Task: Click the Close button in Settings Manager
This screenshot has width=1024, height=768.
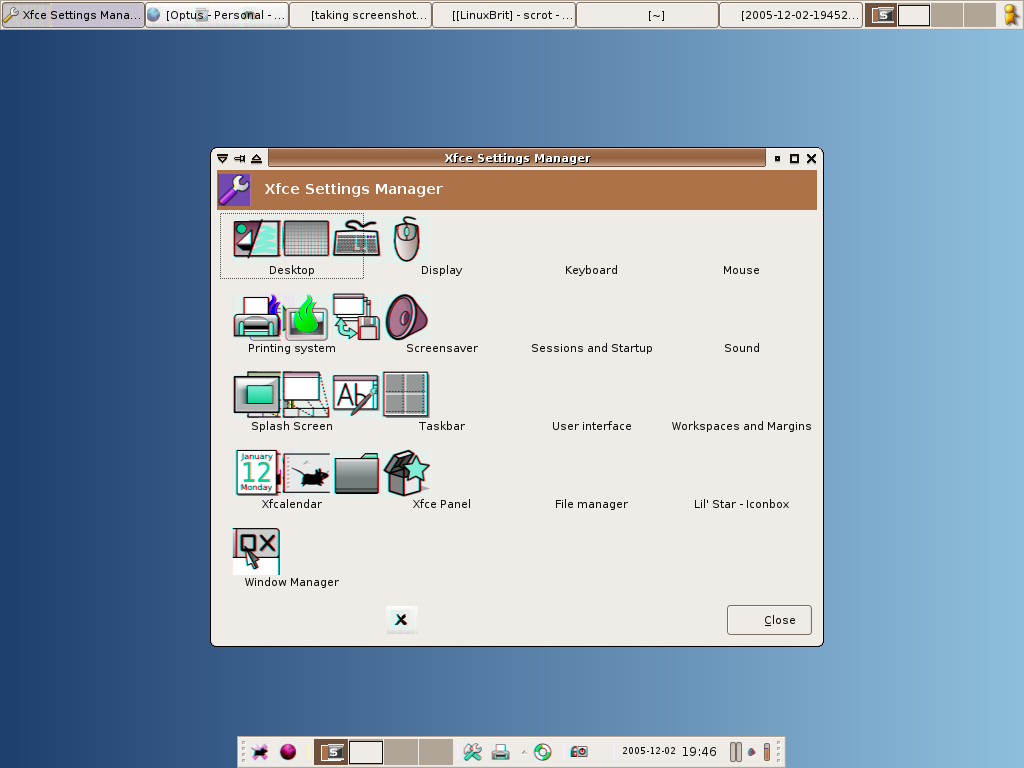Action: [769, 620]
